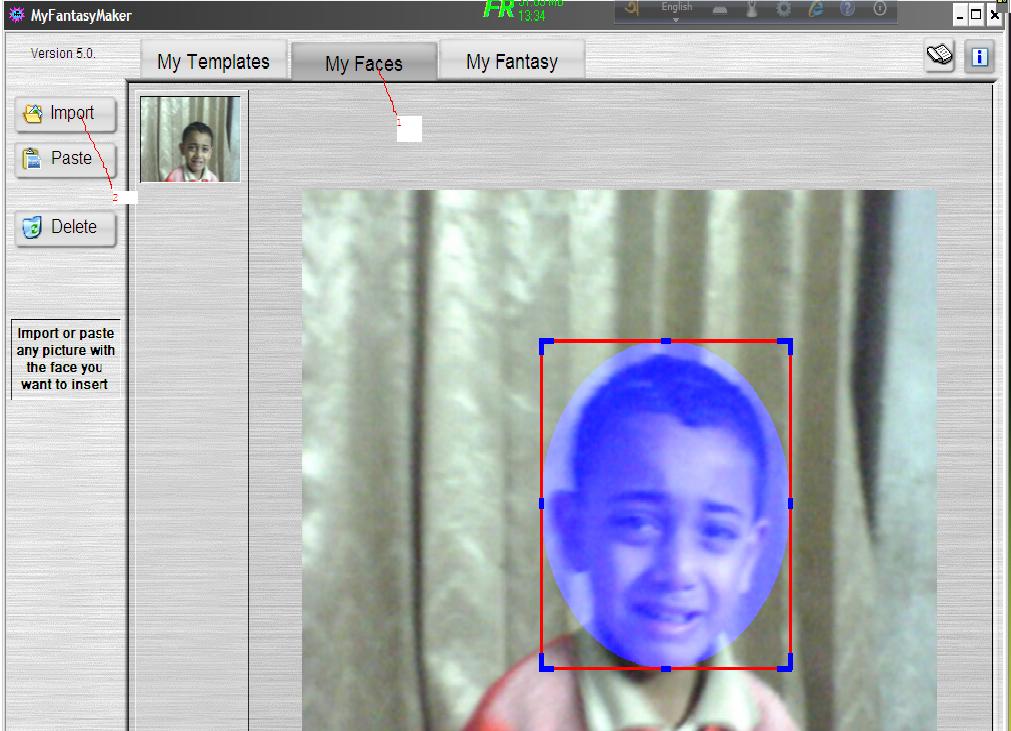Click the Paste button
The width and height of the screenshot is (1011, 731).
[65, 159]
